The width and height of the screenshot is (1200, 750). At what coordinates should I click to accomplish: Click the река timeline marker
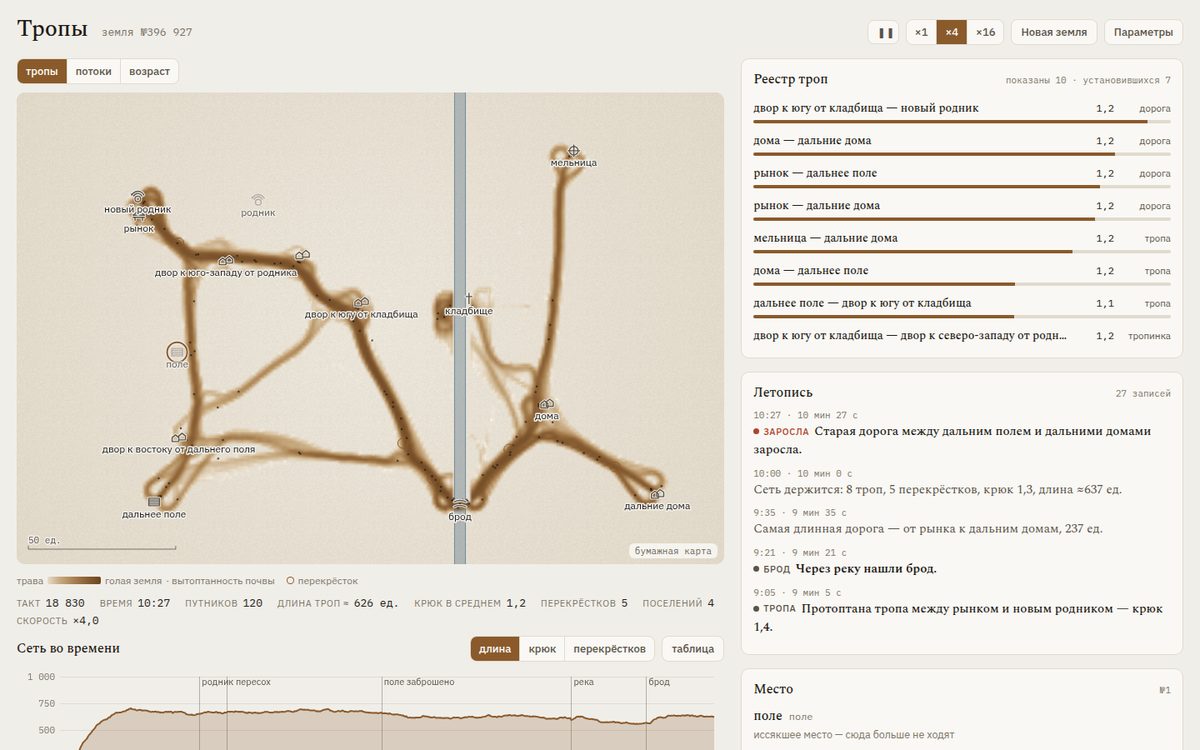(x=584, y=682)
